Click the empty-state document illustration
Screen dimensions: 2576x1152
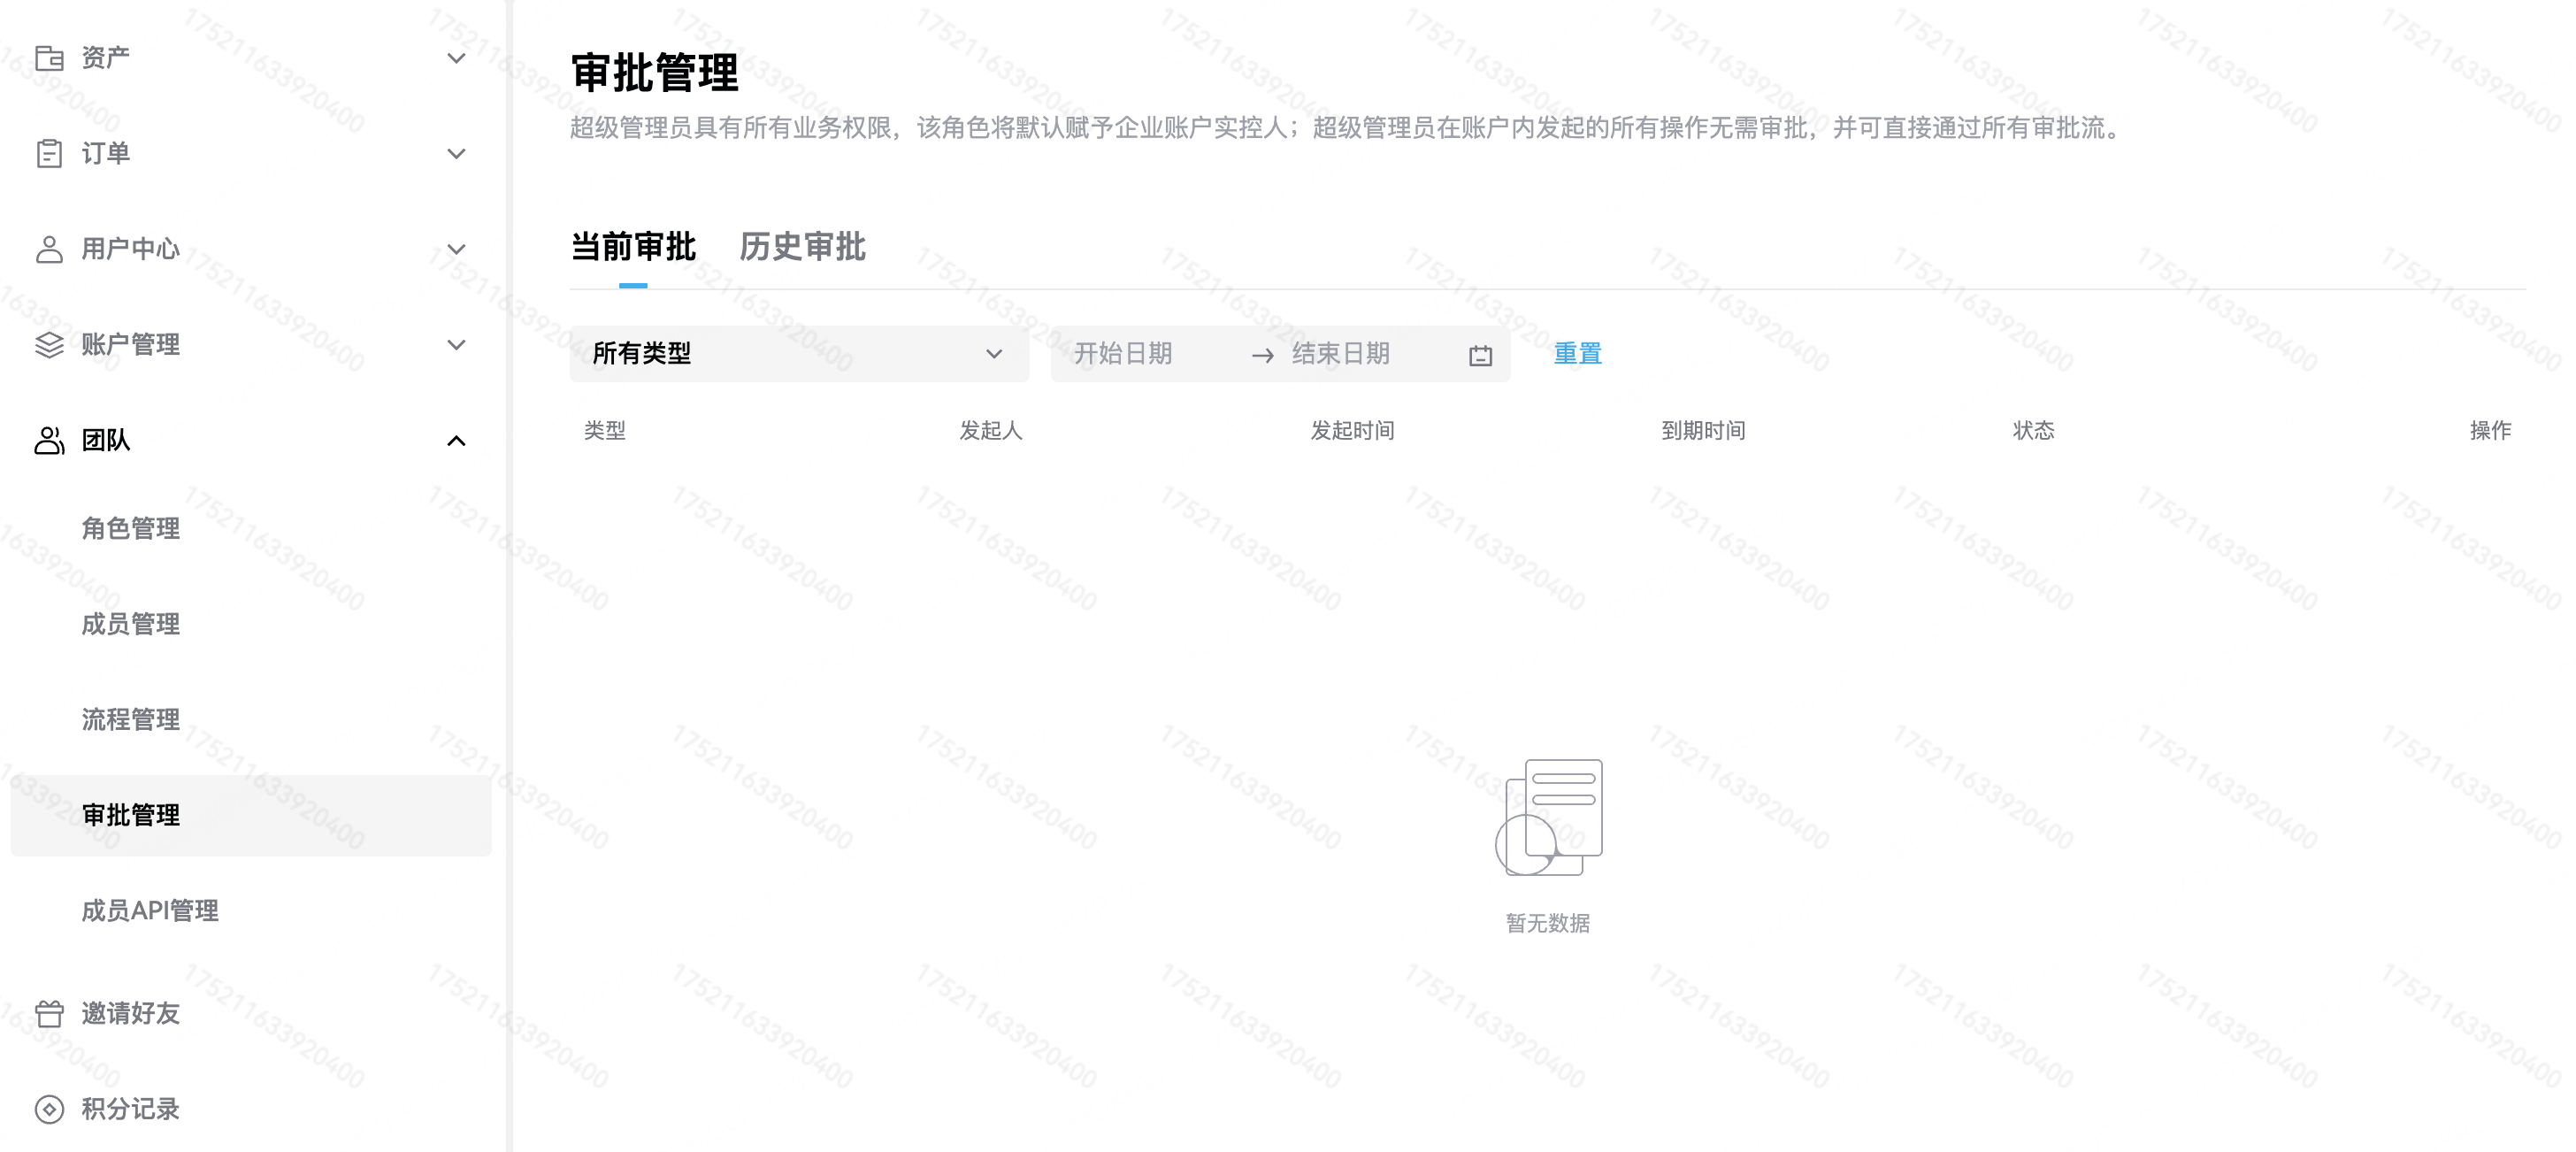point(1548,817)
